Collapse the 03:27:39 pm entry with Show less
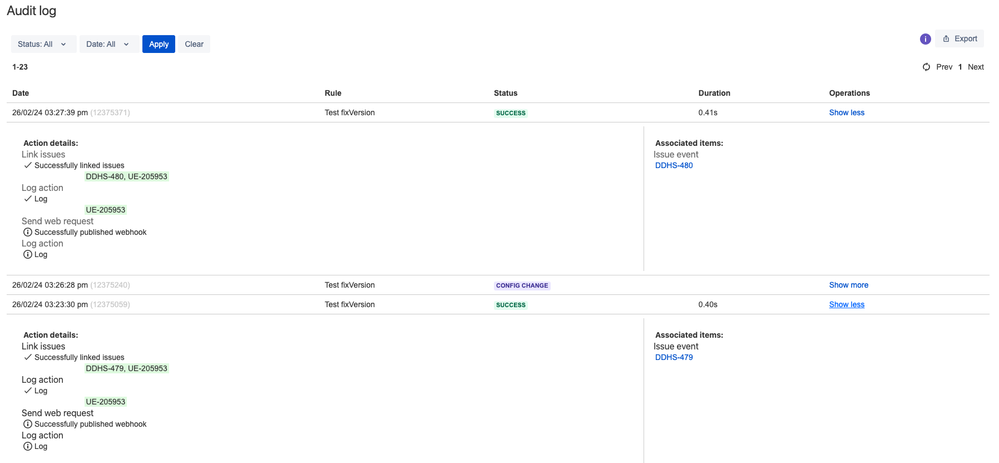This screenshot has width=999, height=463. (x=846, y=113)
